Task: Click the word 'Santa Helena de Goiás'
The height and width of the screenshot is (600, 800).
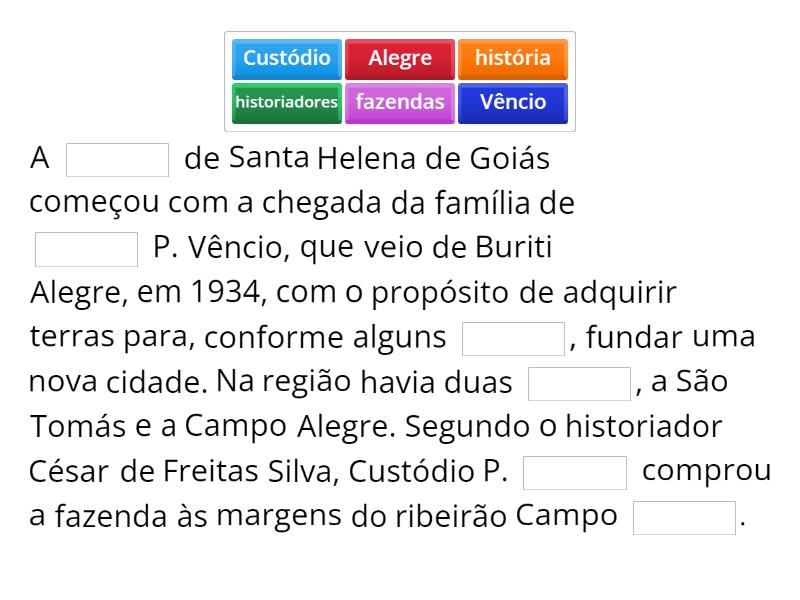Action: click(389, 159)
